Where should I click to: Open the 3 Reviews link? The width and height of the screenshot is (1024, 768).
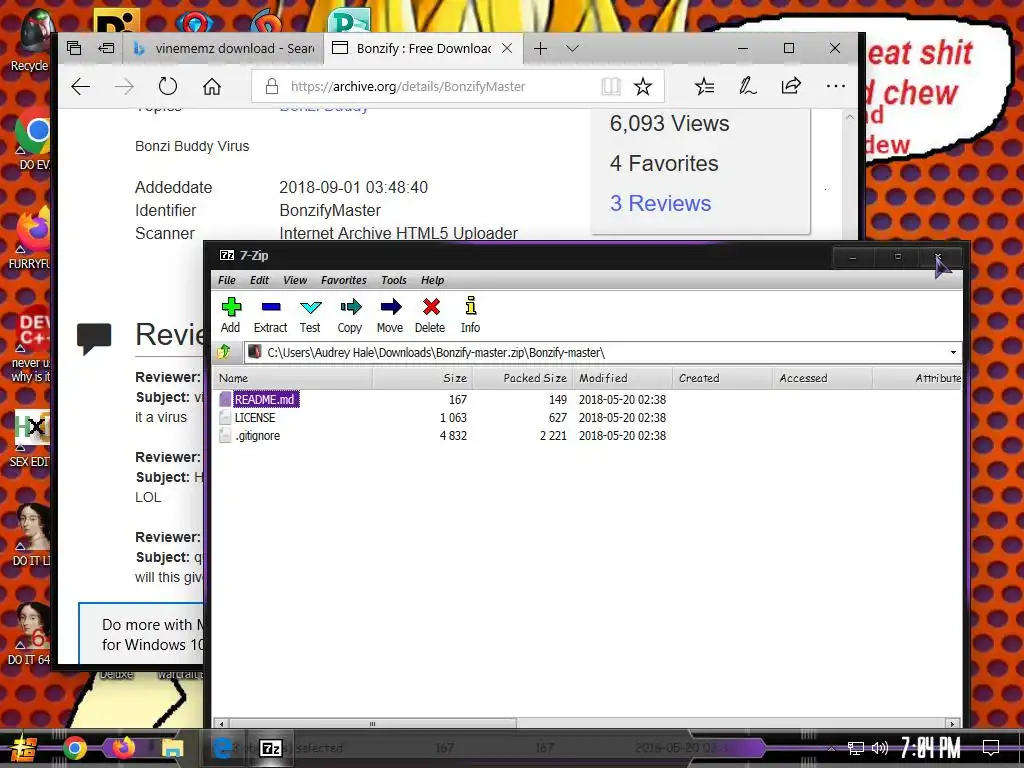660,203
